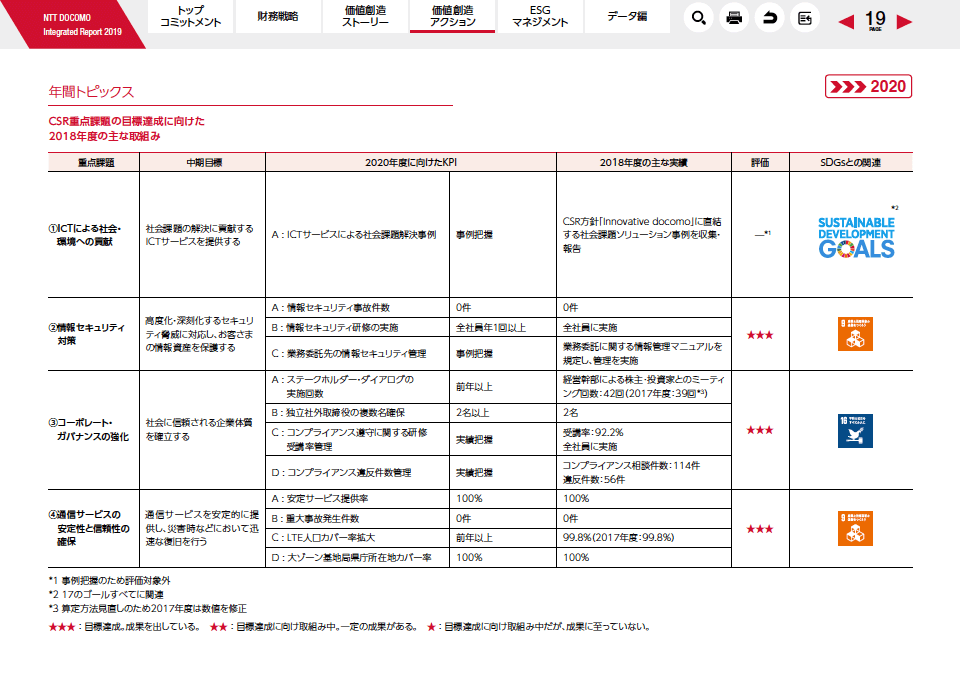
Task: Open the 財務戦略 tab
Action: point(277,17)
